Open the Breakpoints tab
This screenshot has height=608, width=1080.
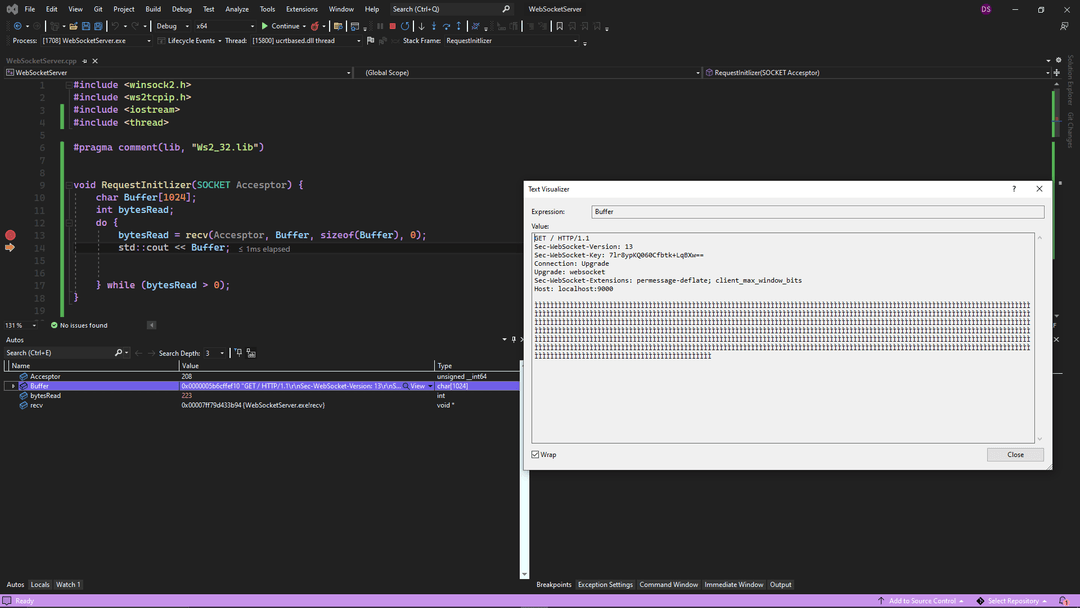(554, 585)
